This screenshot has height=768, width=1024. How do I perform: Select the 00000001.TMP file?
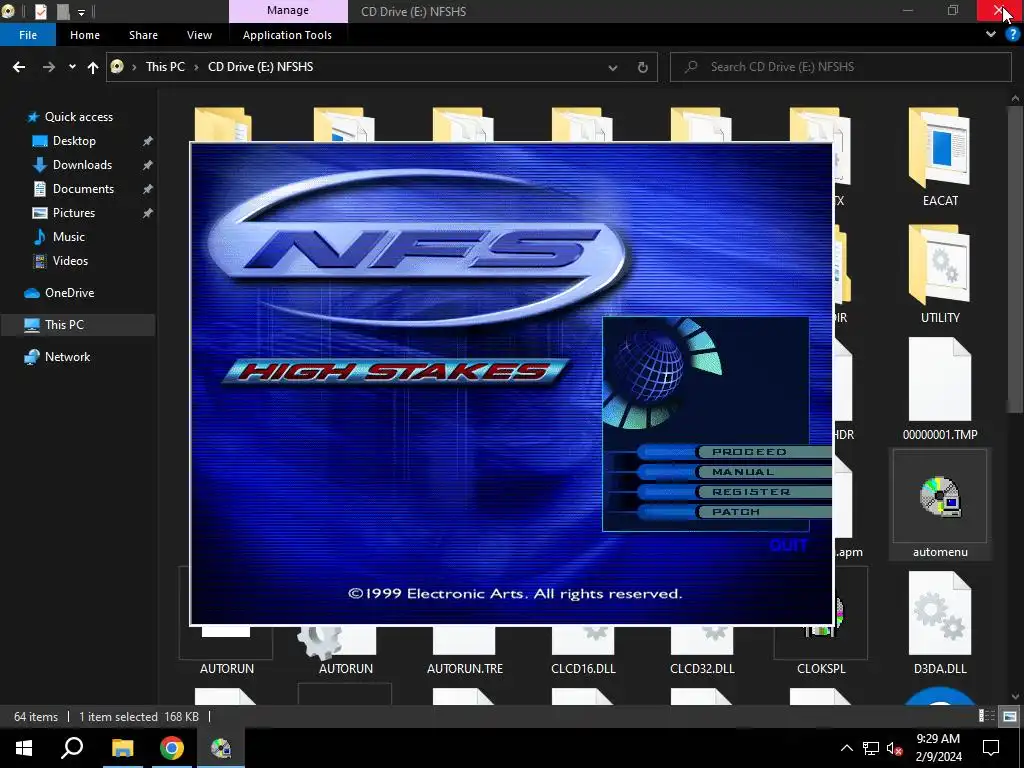click(940, 389)
